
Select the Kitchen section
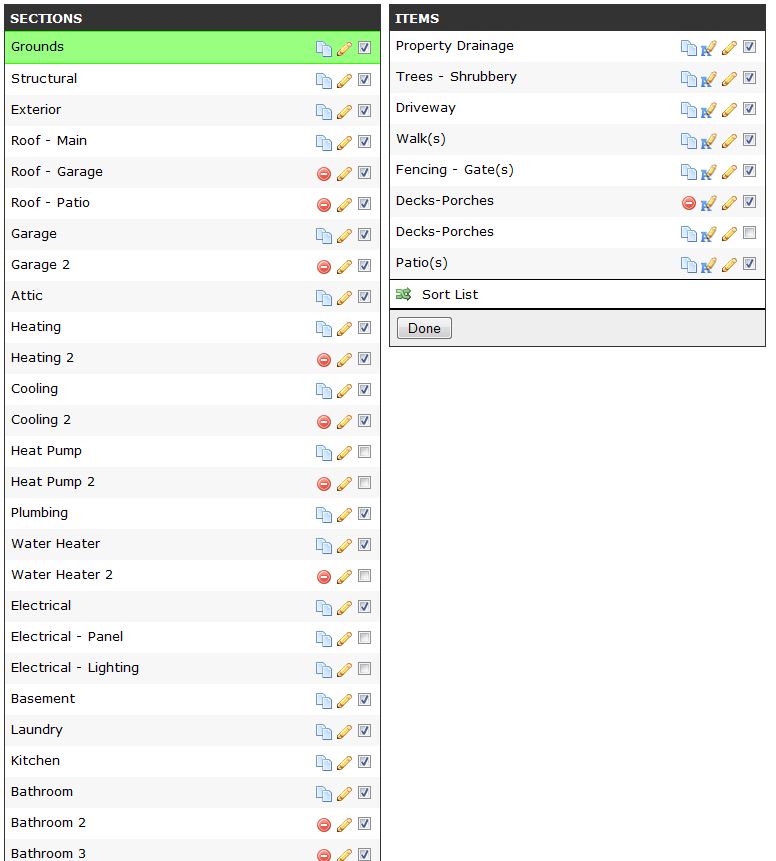(x=35, y=761)
